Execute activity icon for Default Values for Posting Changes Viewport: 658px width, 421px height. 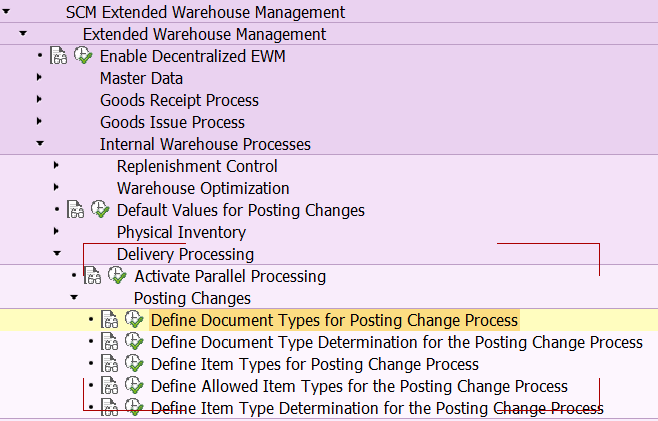(100, 209)
